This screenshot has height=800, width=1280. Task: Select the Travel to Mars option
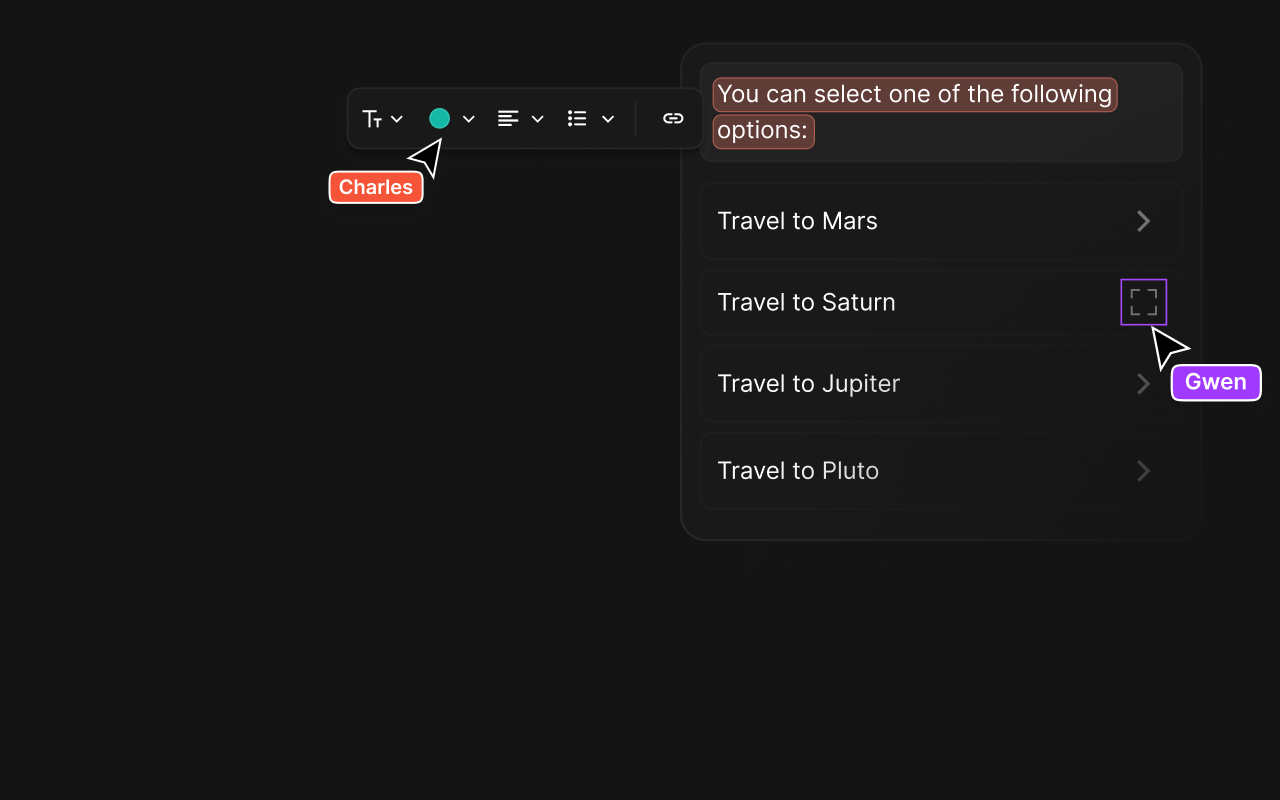797,221
